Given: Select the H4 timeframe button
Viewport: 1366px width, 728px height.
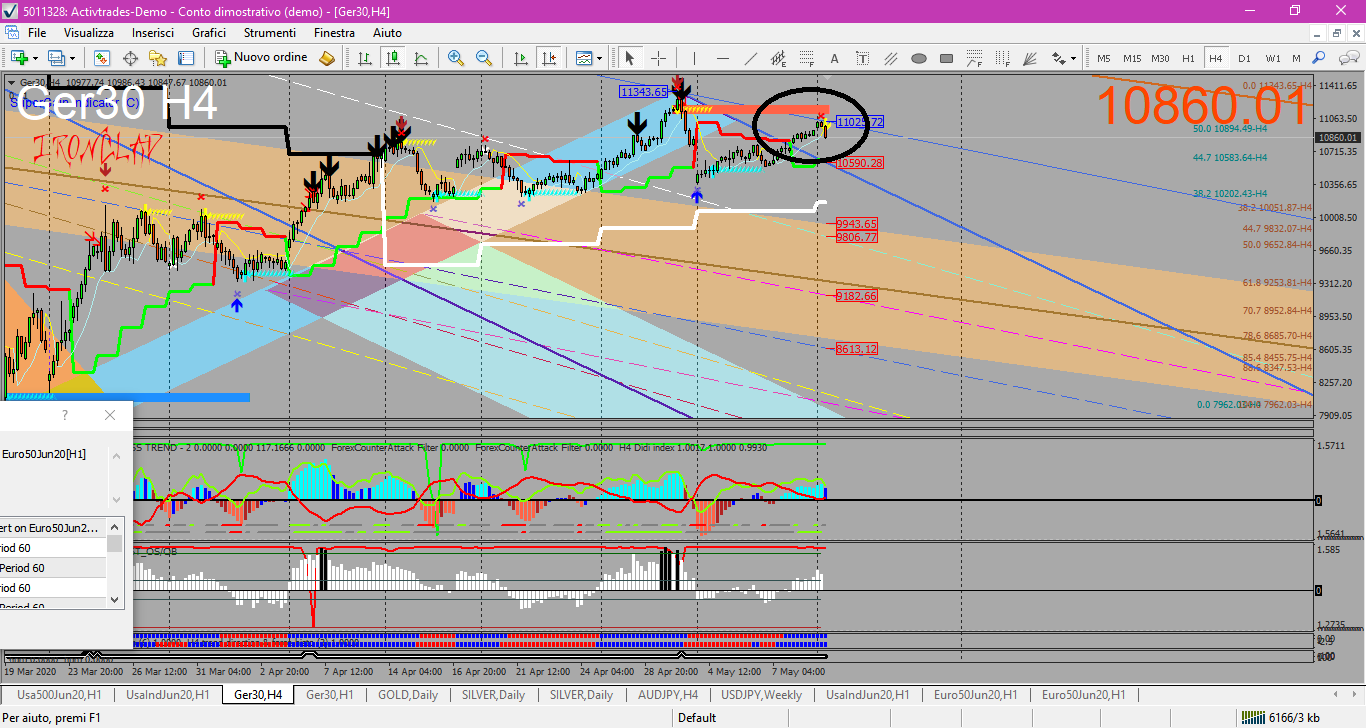Looking at the screenshot, I should (x=1216, y=58).
